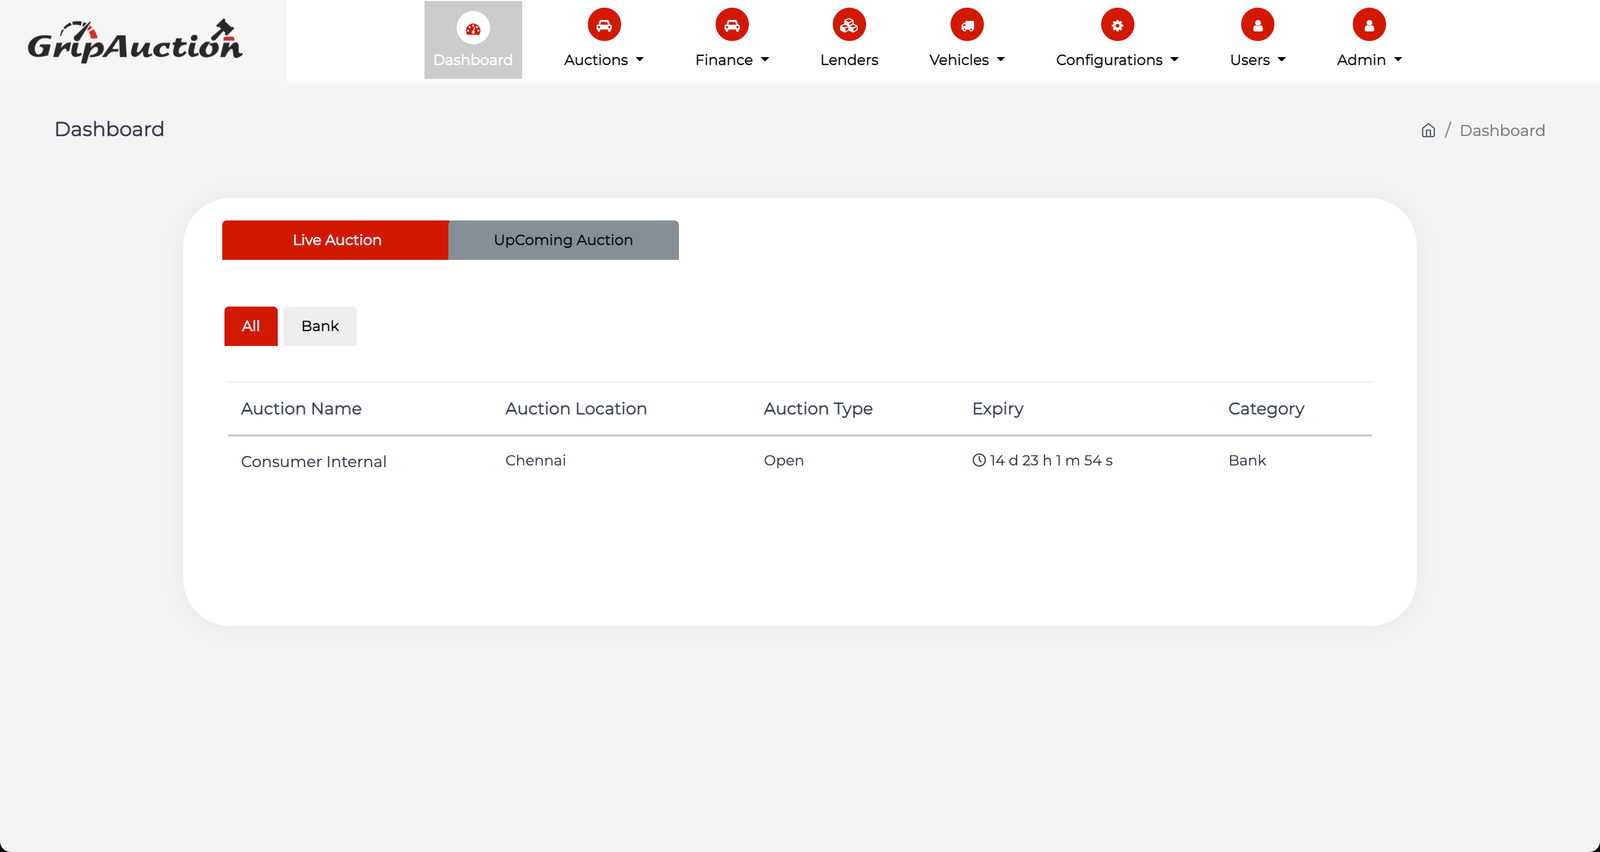Click the Configurations gear icon

tap(1117, 25)
